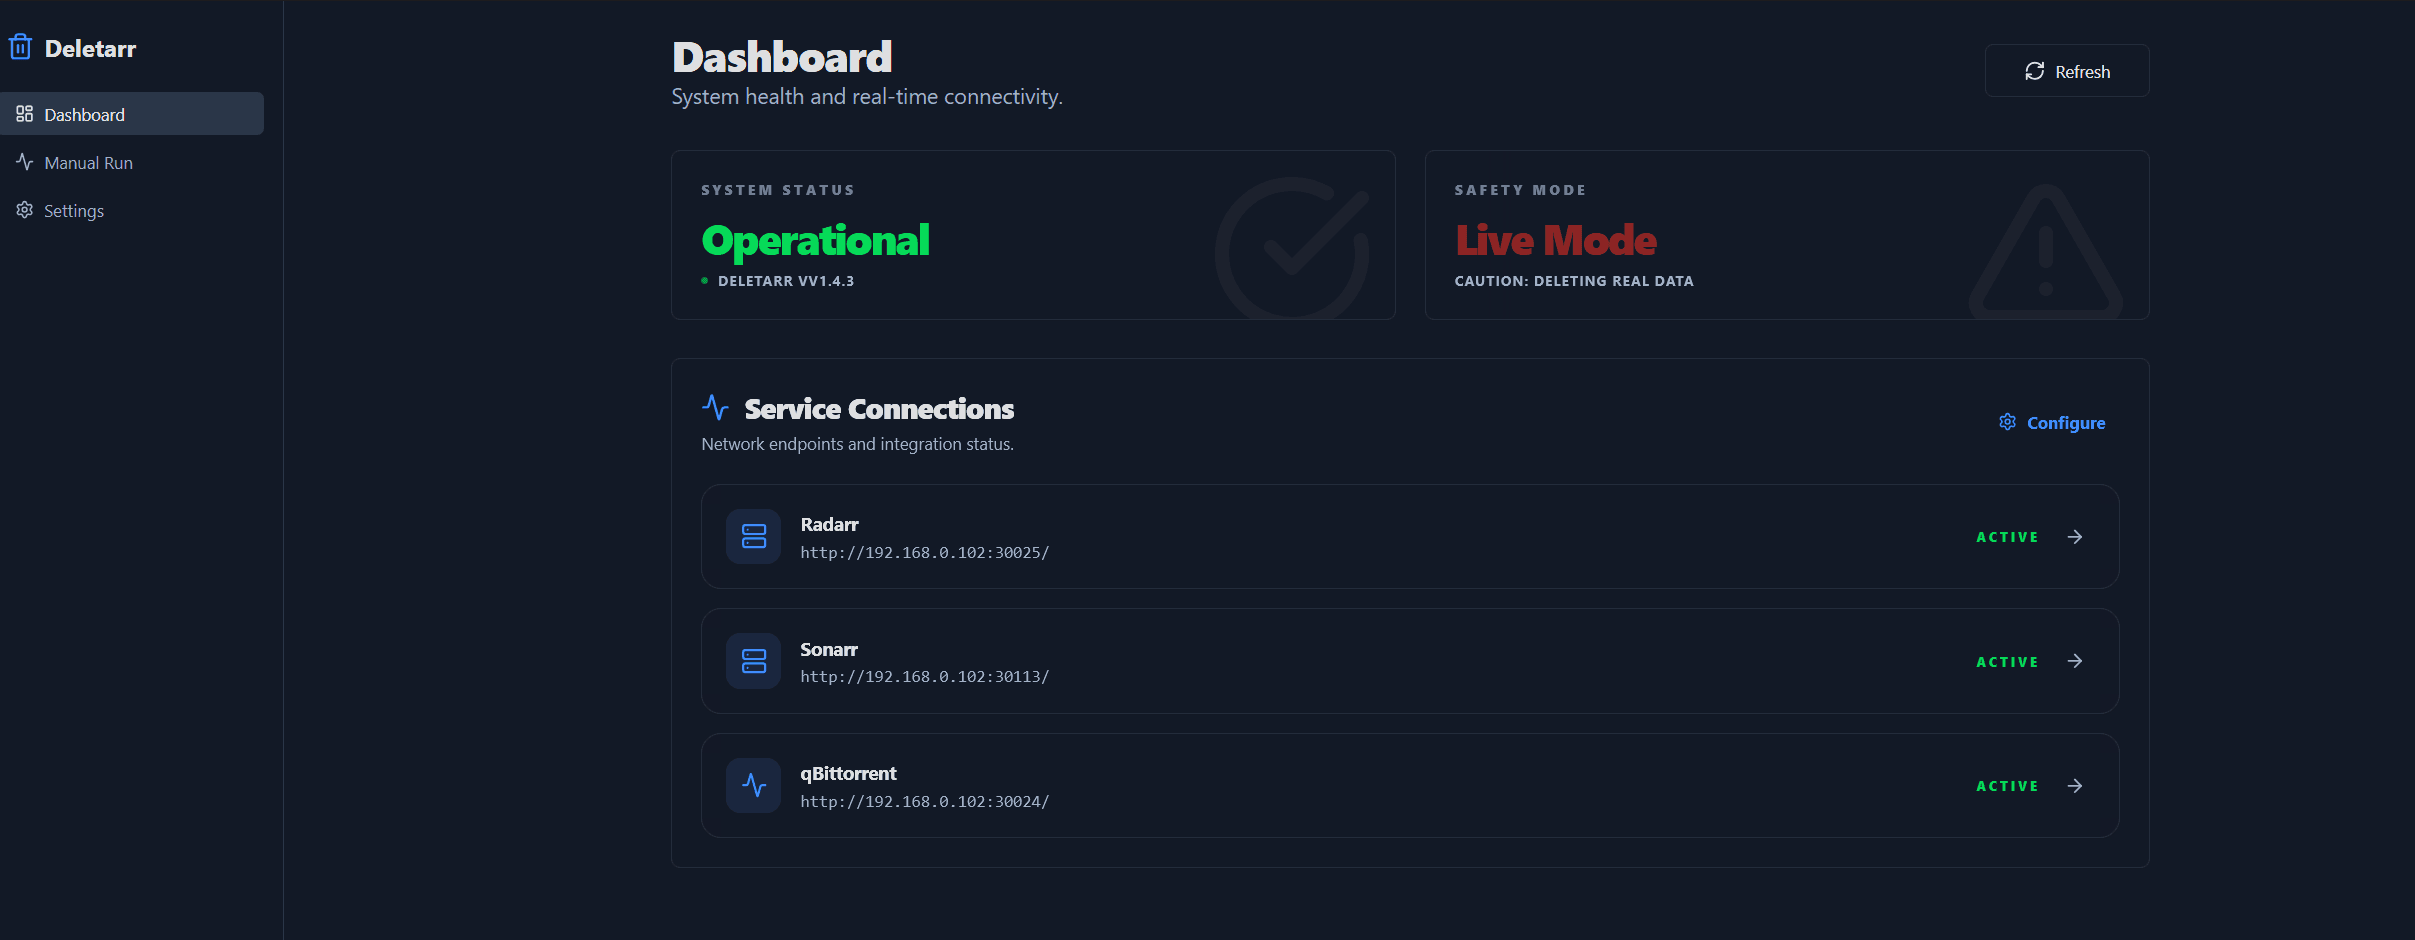The width and height of the screenshot is (2415, 940).
Task: Open the qBittorrent connection row
Action: tap(1410, 786)
